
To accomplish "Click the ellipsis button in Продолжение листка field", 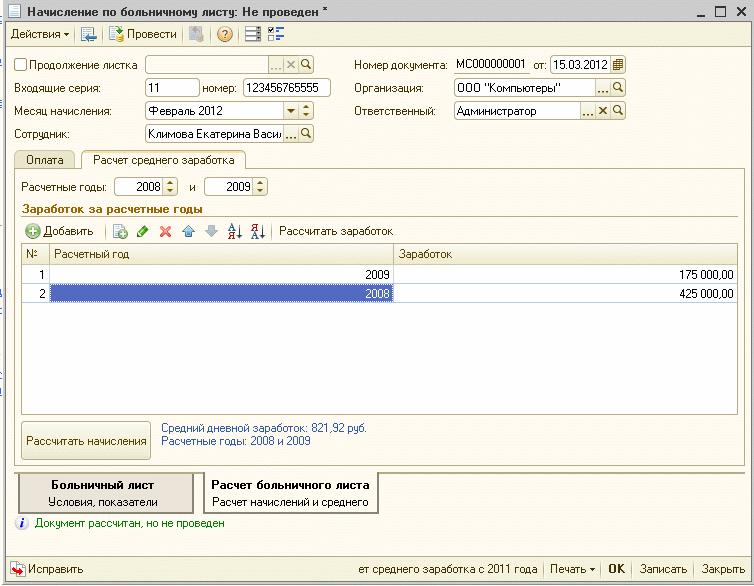I will point(276,64).
